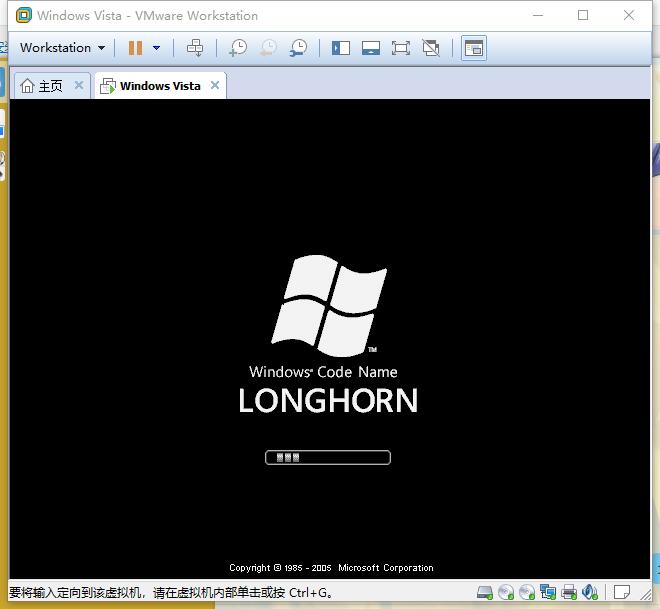Click the Ctrl+G input hint text
The width and height of the screenshot is (660, 609).
pyautogui.click(x=172, y=593)
